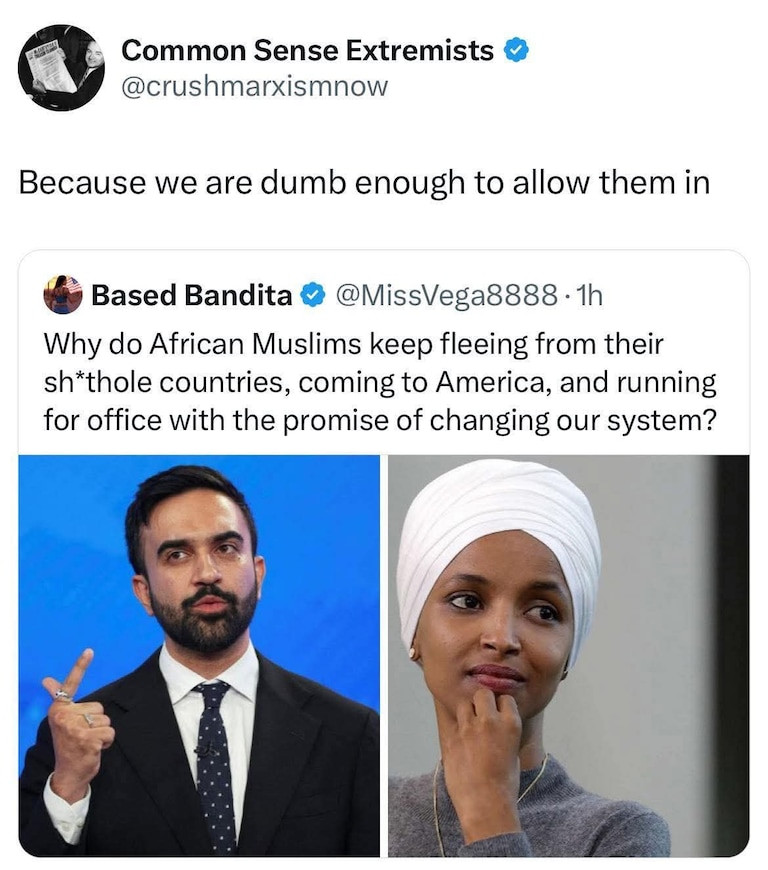Open the @MissVega8888 handle
Image resolution: width=768 pixels, height=870 pixels.
coord(447,295)
